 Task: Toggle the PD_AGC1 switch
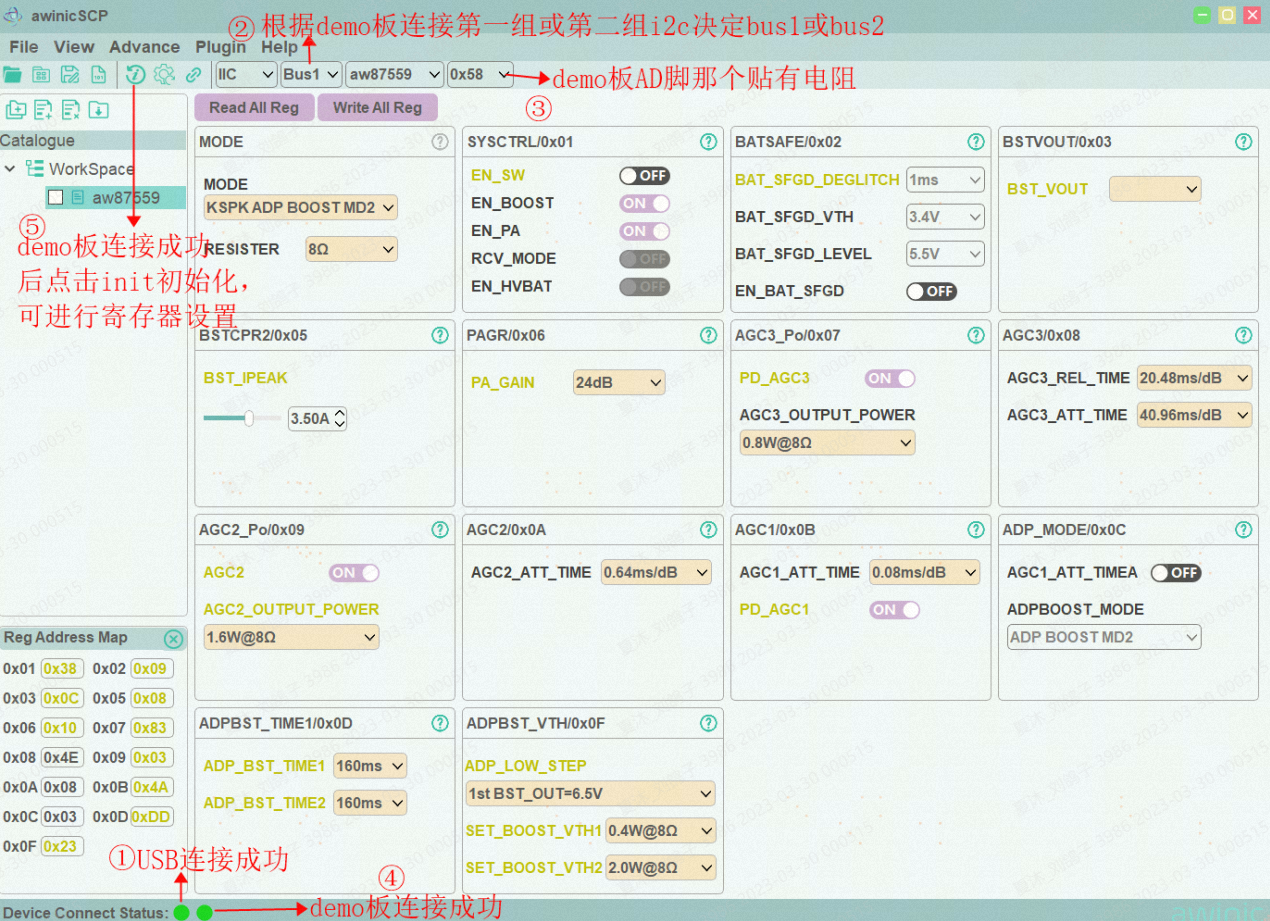tap(894, 610)
